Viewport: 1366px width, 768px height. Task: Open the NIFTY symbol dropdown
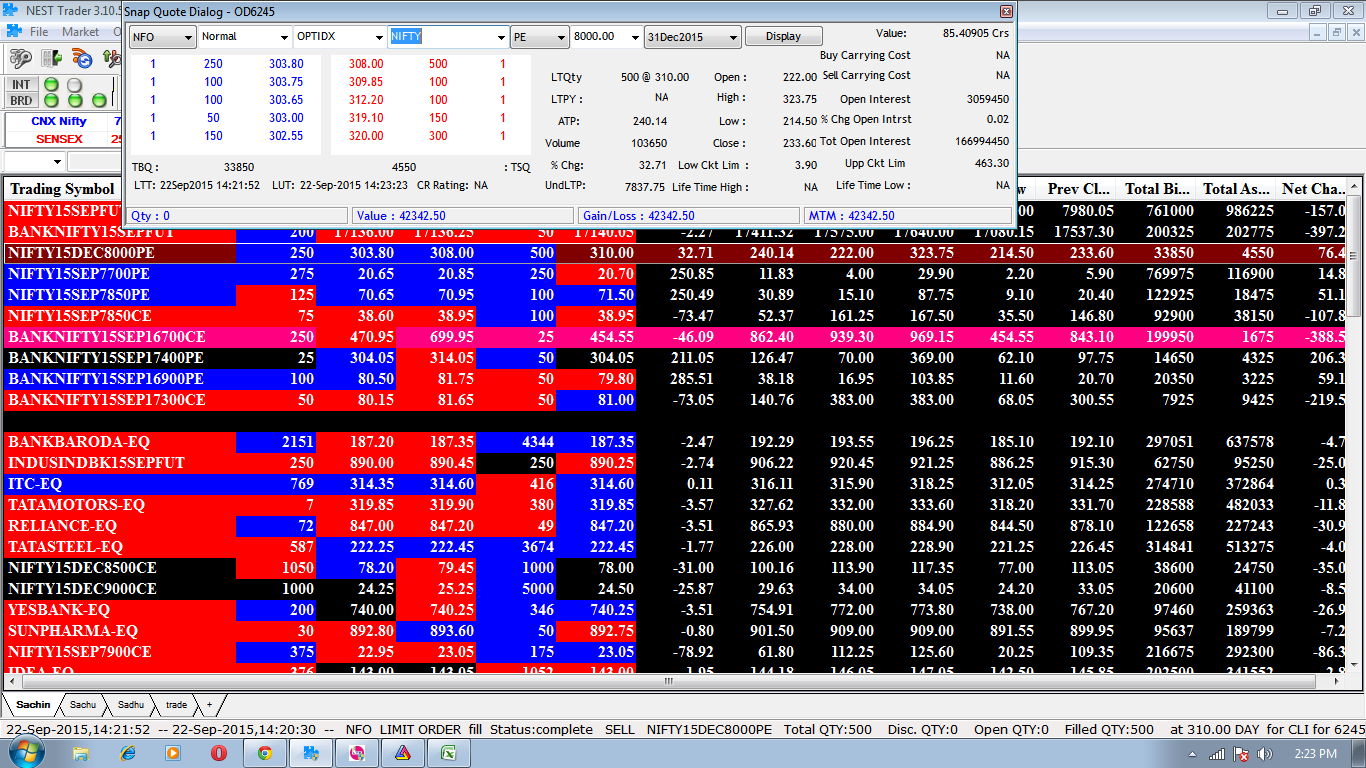[448, 36]
